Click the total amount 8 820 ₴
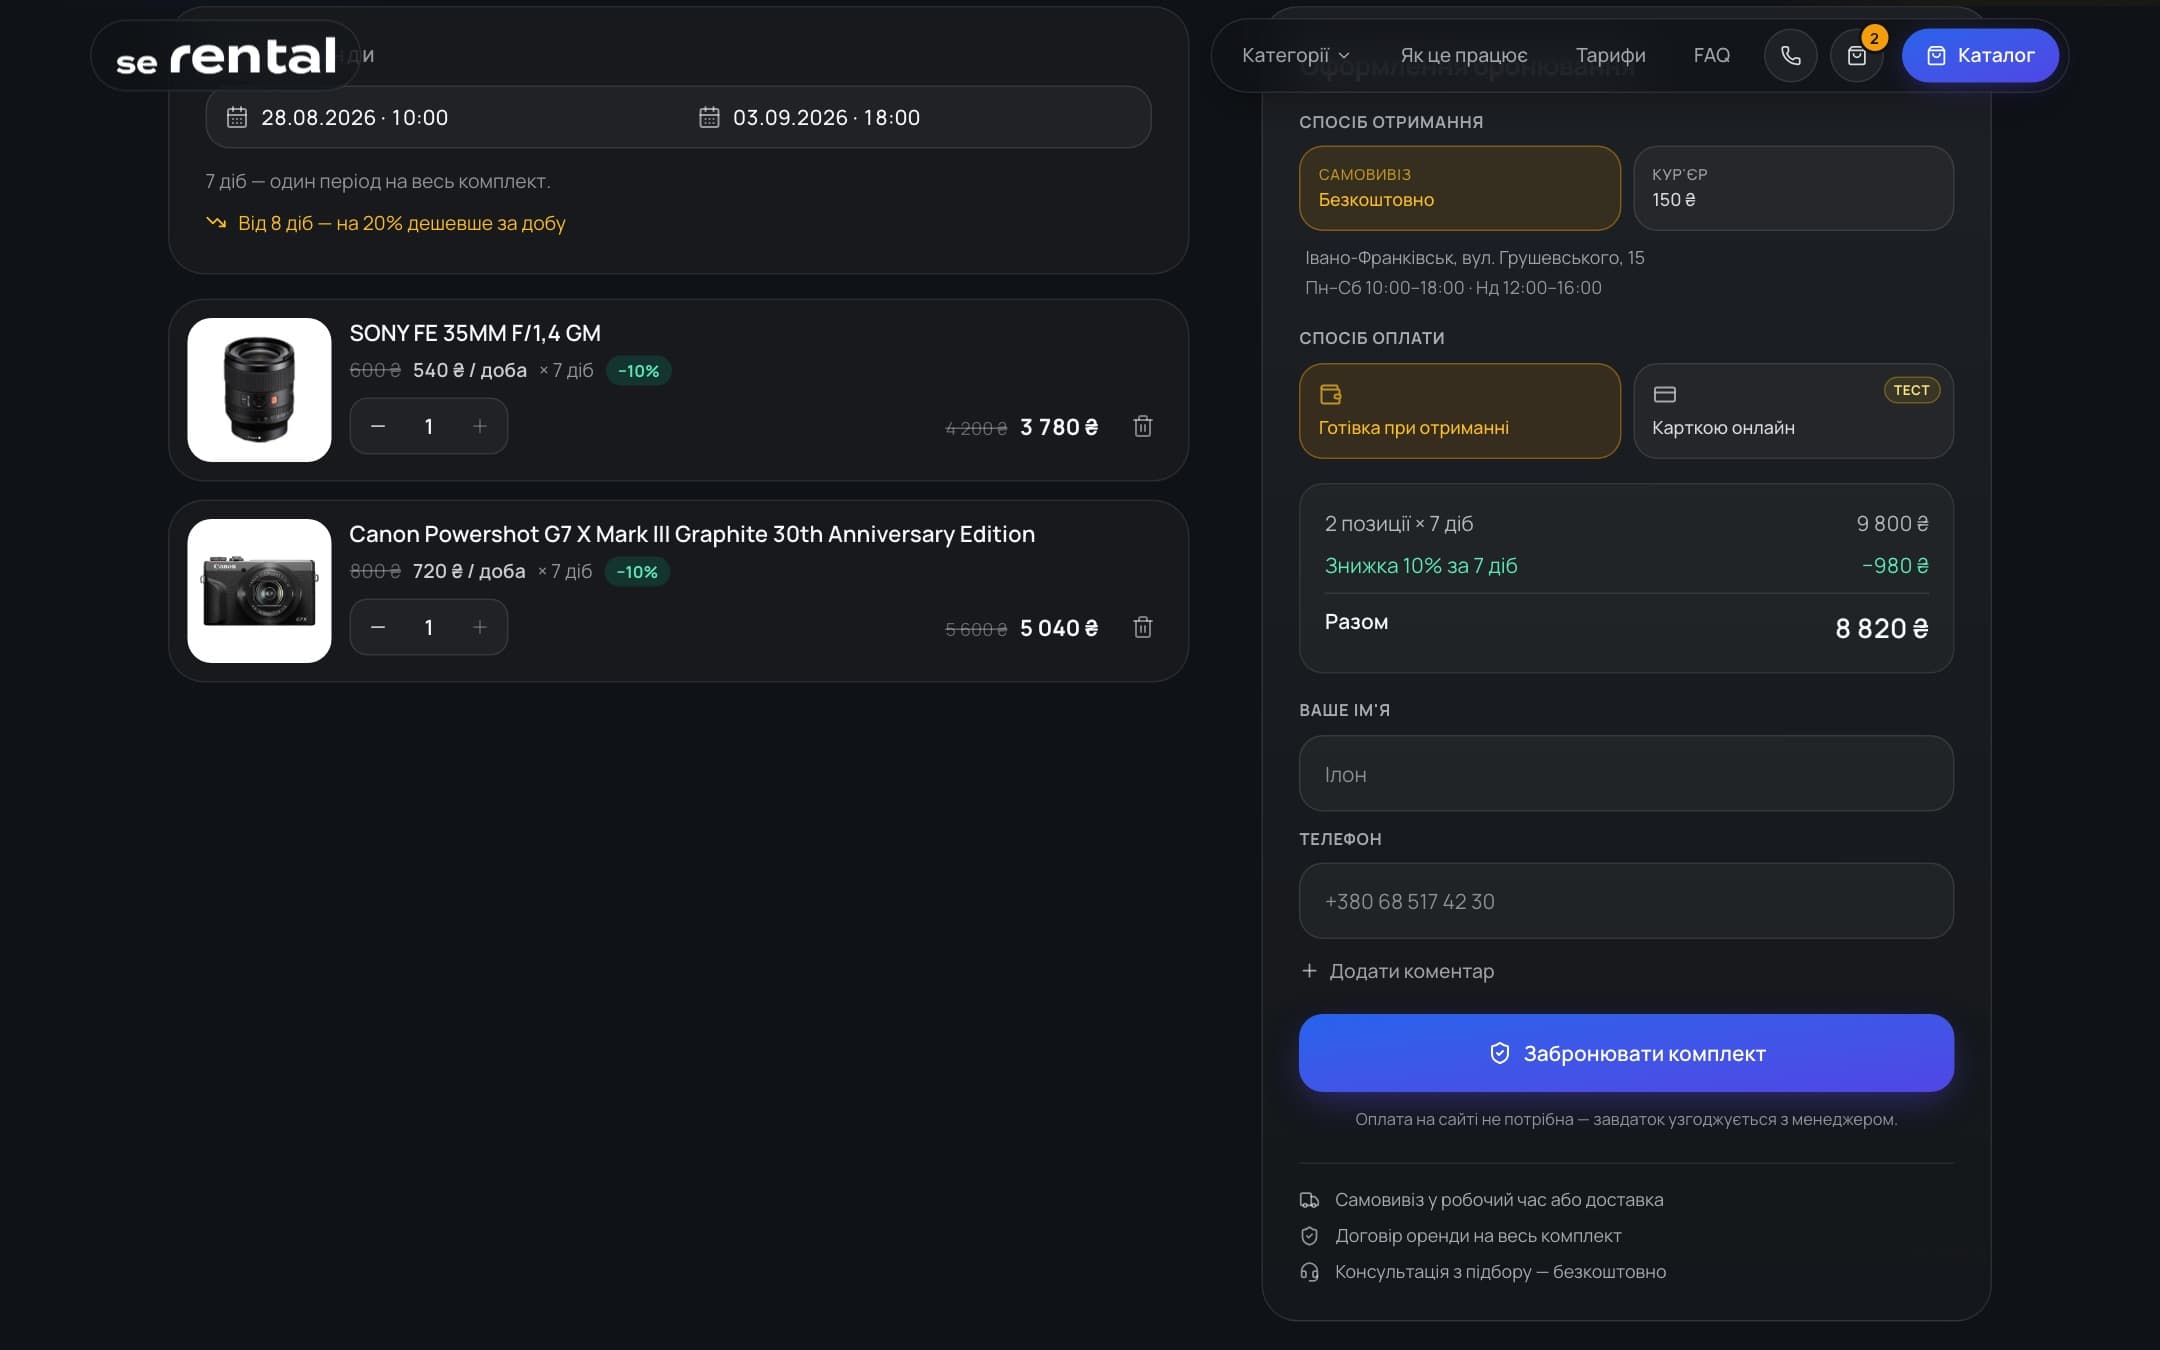 click(x=1881, y=628)
